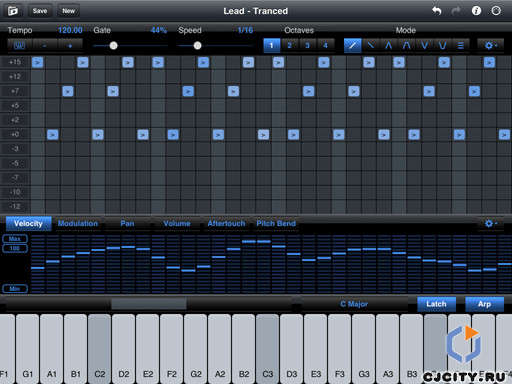Tap the tempo metronome icon
512x384 pixels.
[x=20, y=45]
